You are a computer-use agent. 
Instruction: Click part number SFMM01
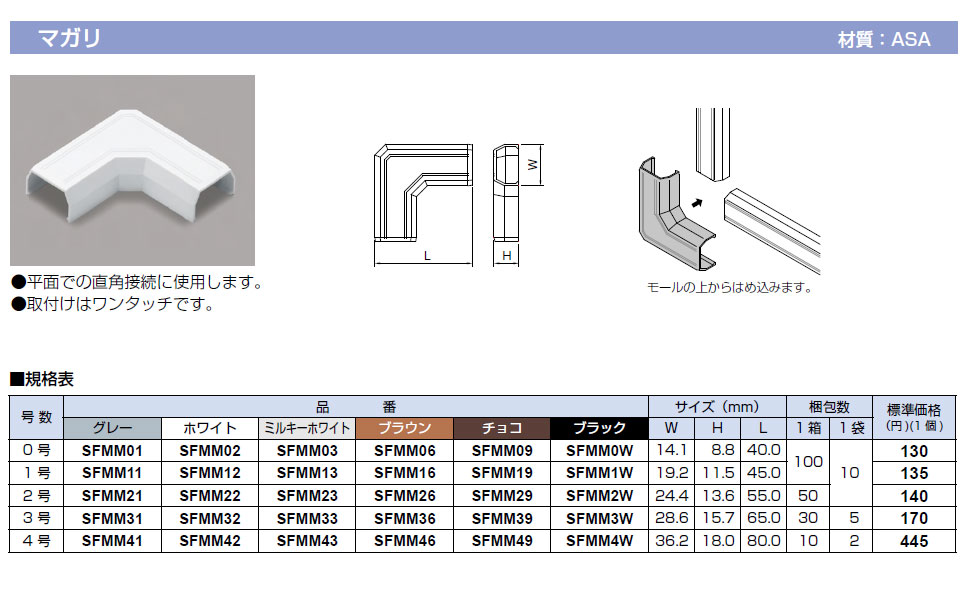(112, 451)
